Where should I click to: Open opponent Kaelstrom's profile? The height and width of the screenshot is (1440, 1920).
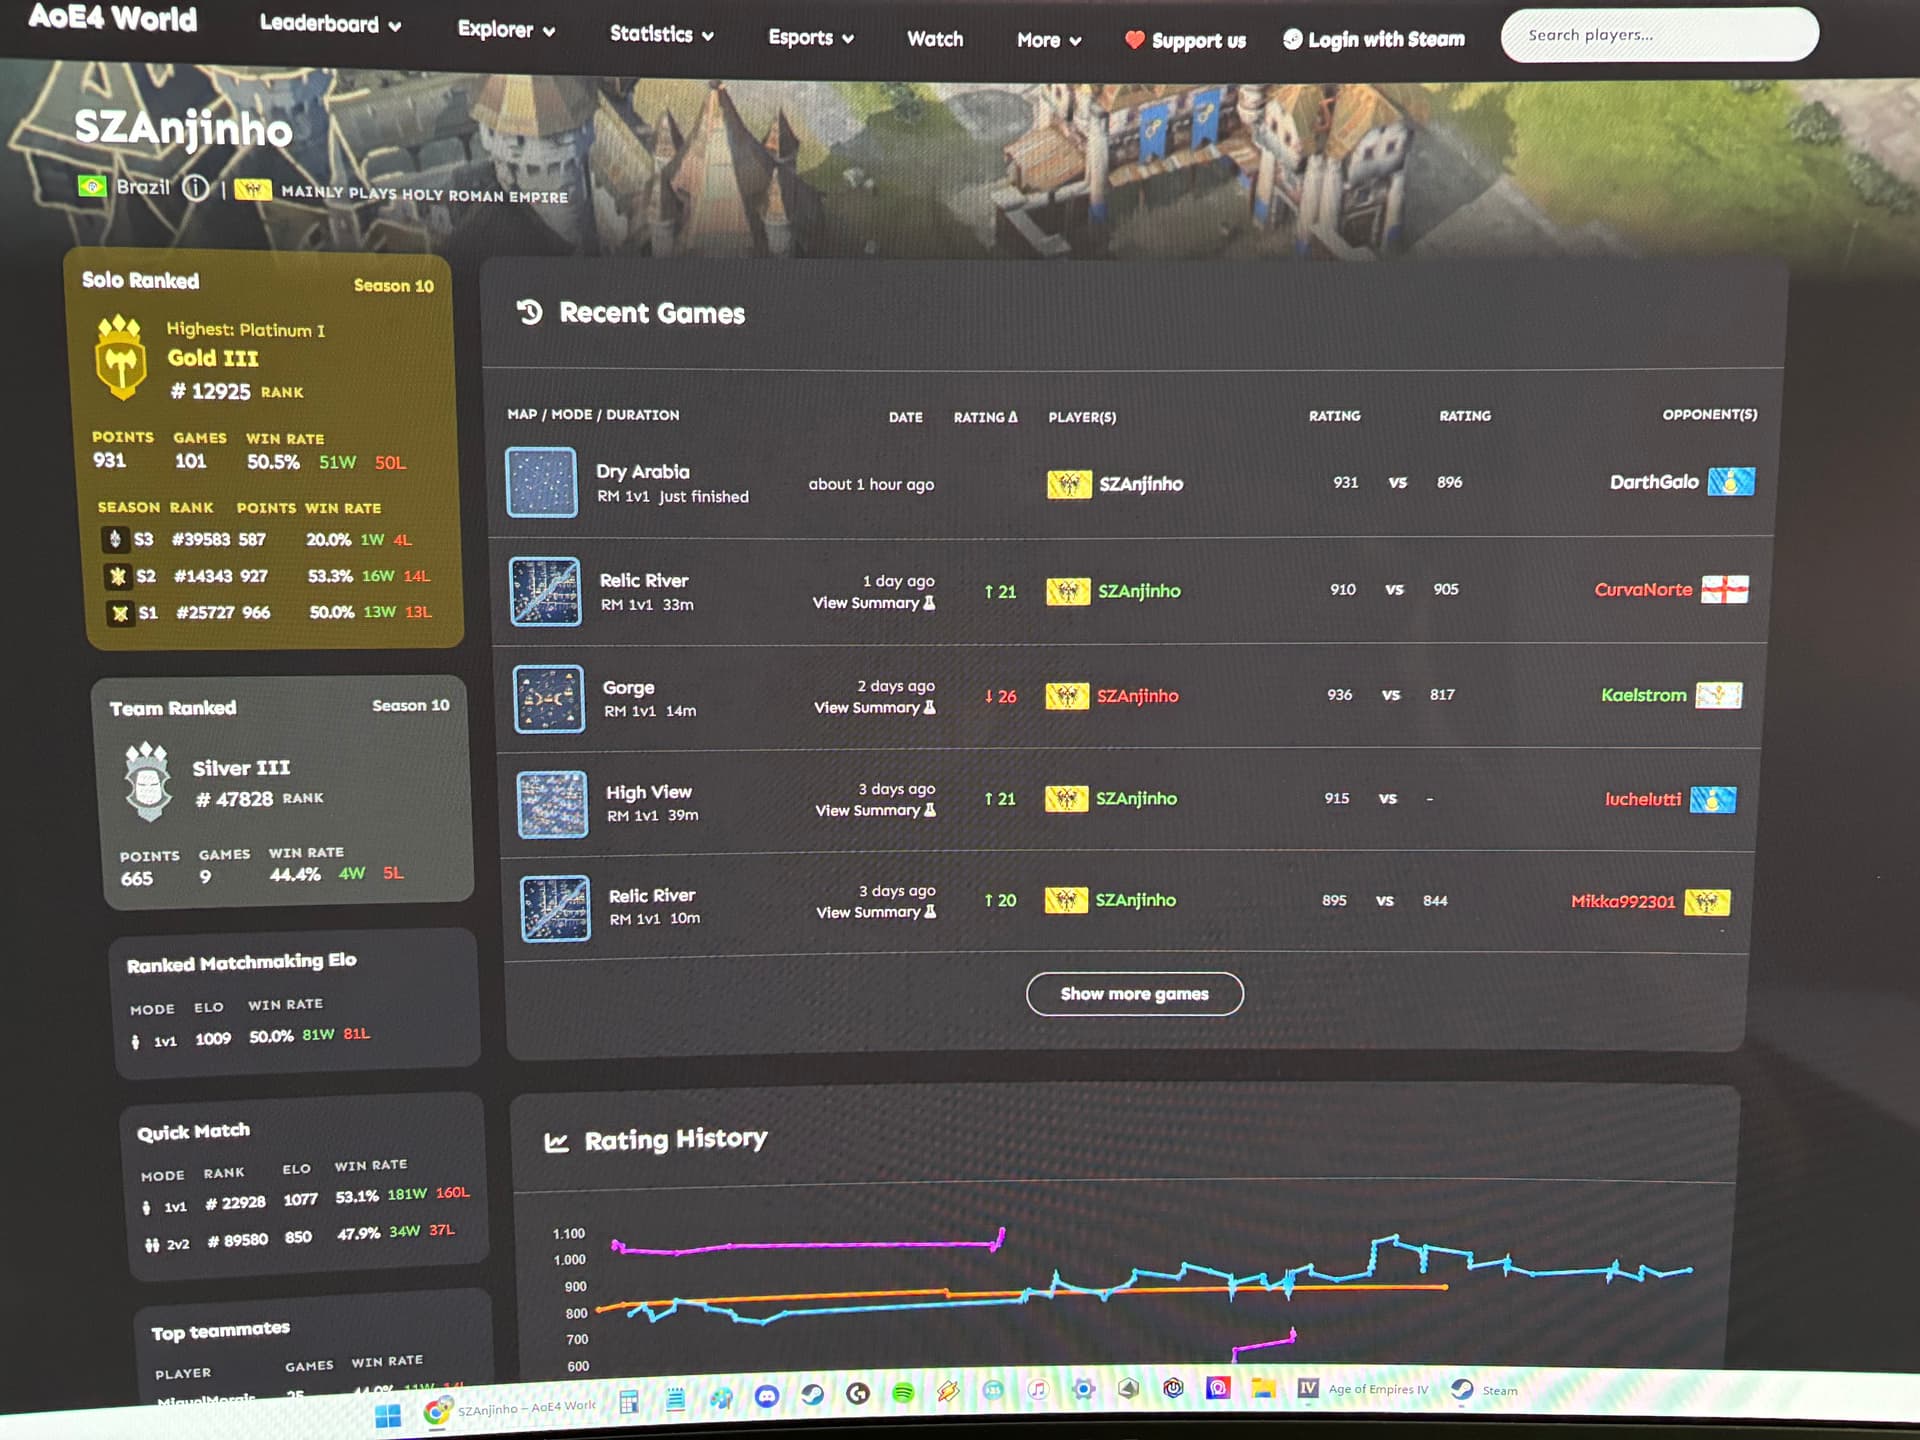pyautogui.click(x=1643, y=695)
